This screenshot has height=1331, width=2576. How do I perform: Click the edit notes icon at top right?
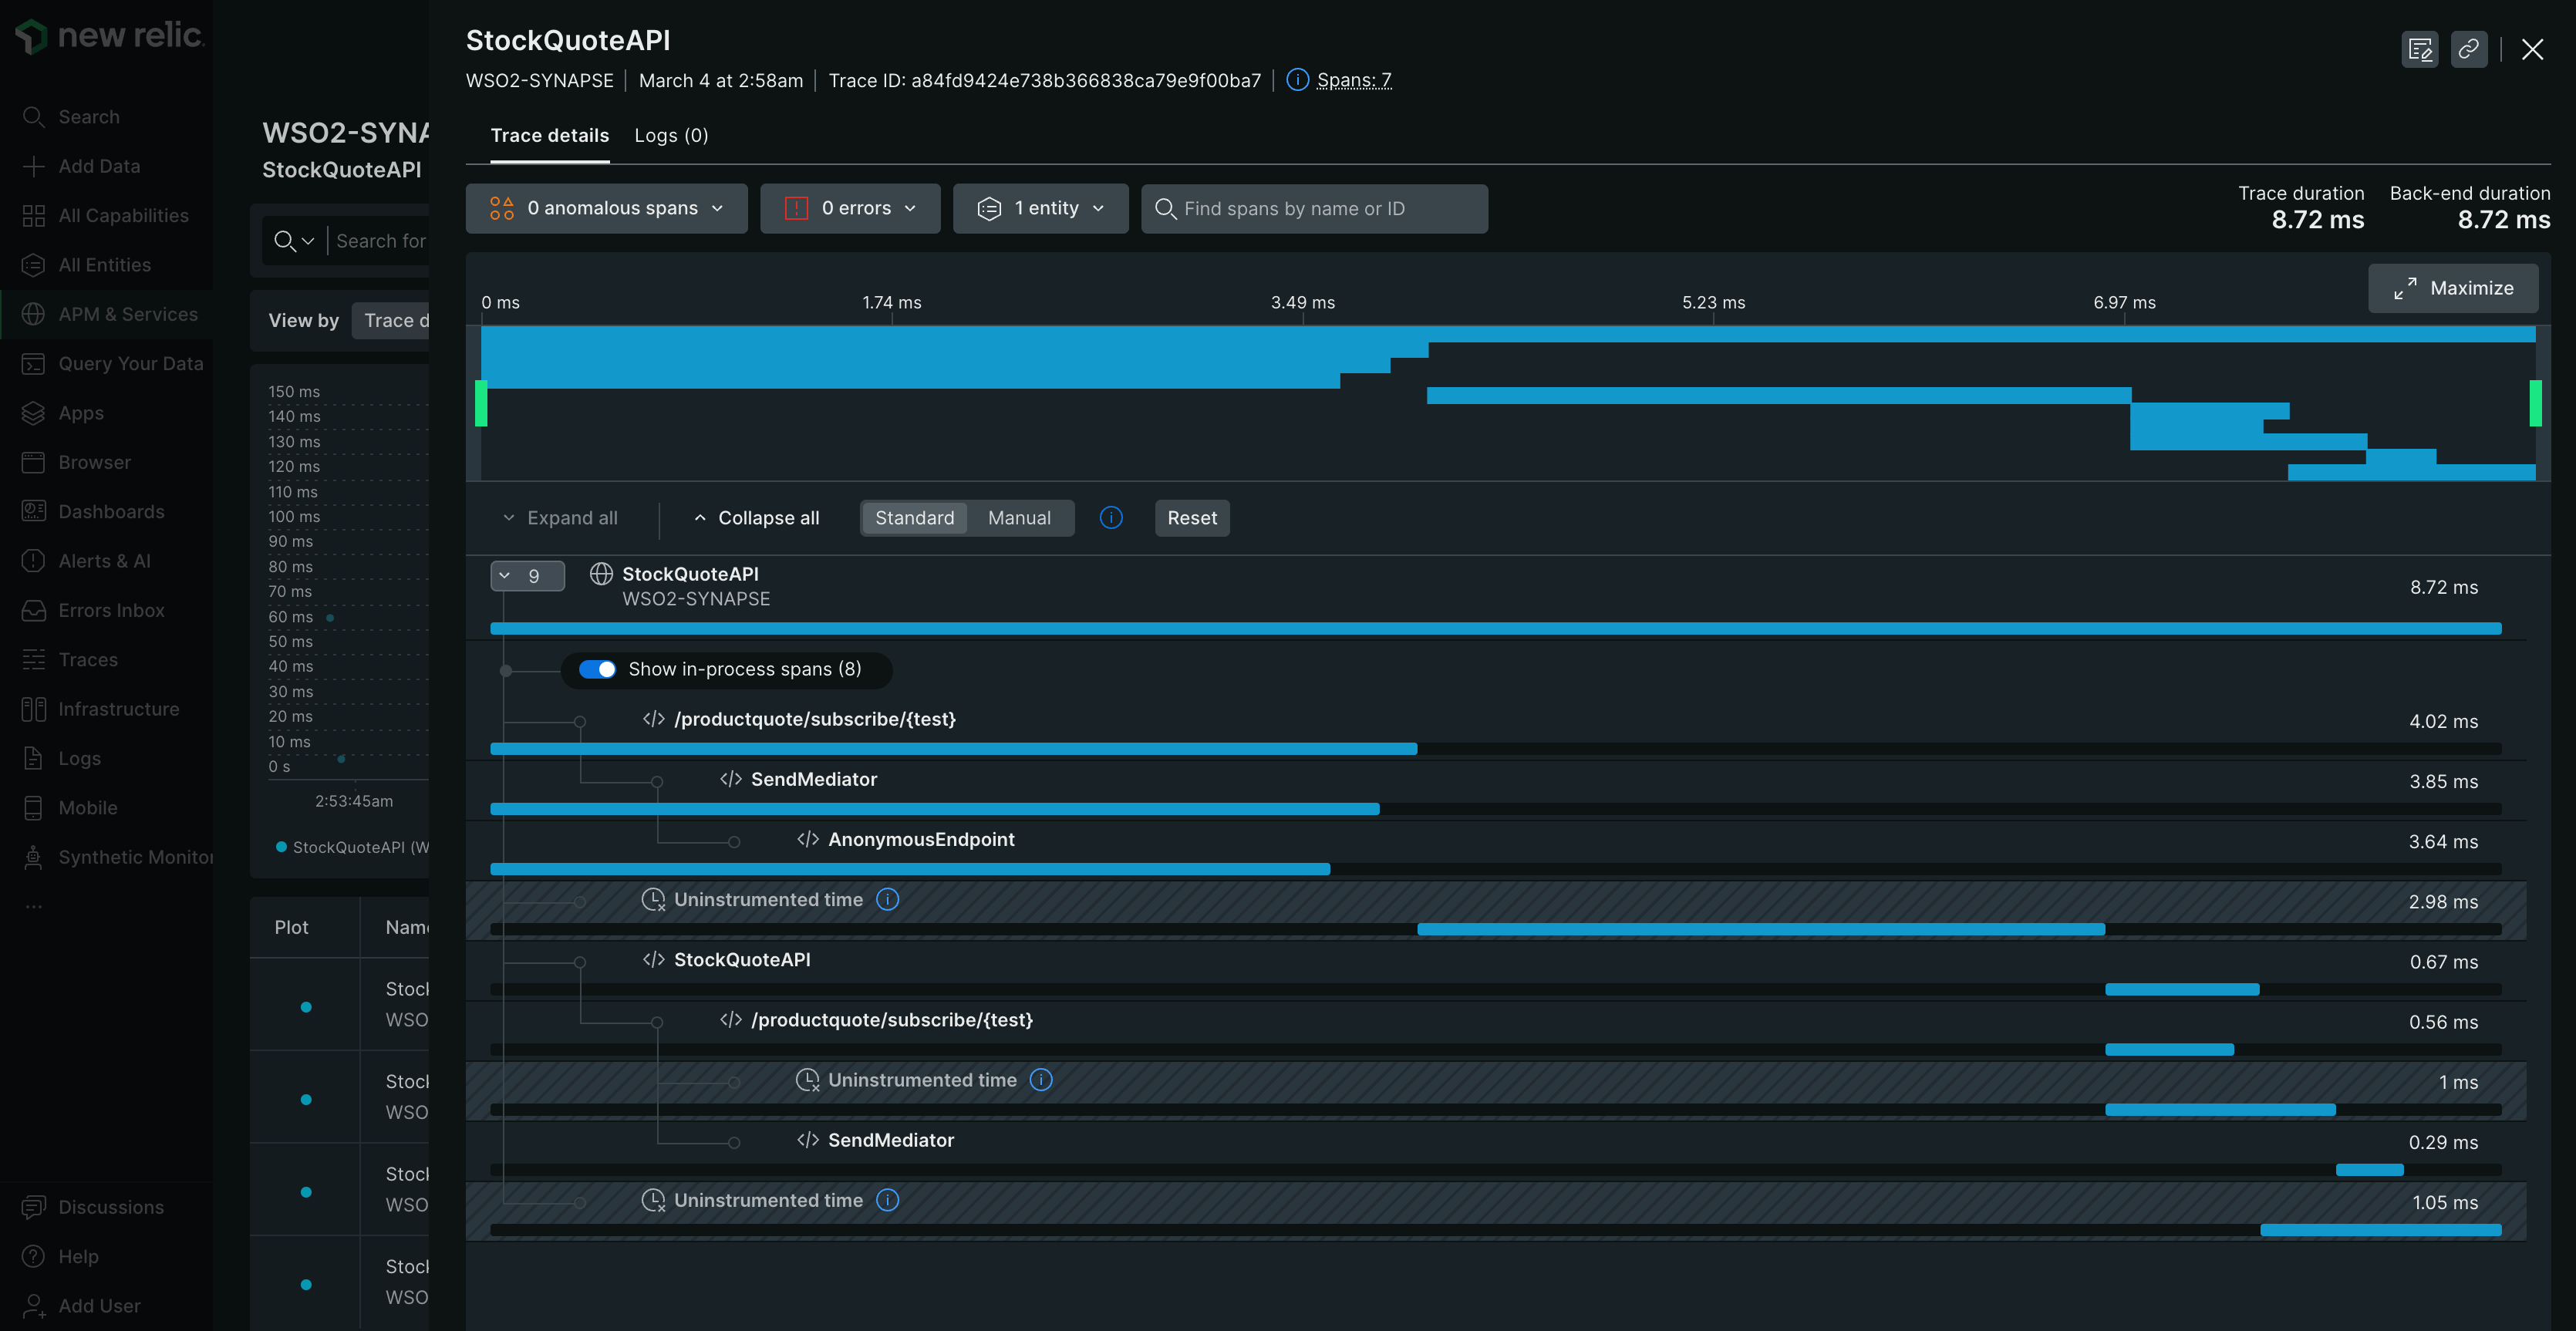[2420, 49]
